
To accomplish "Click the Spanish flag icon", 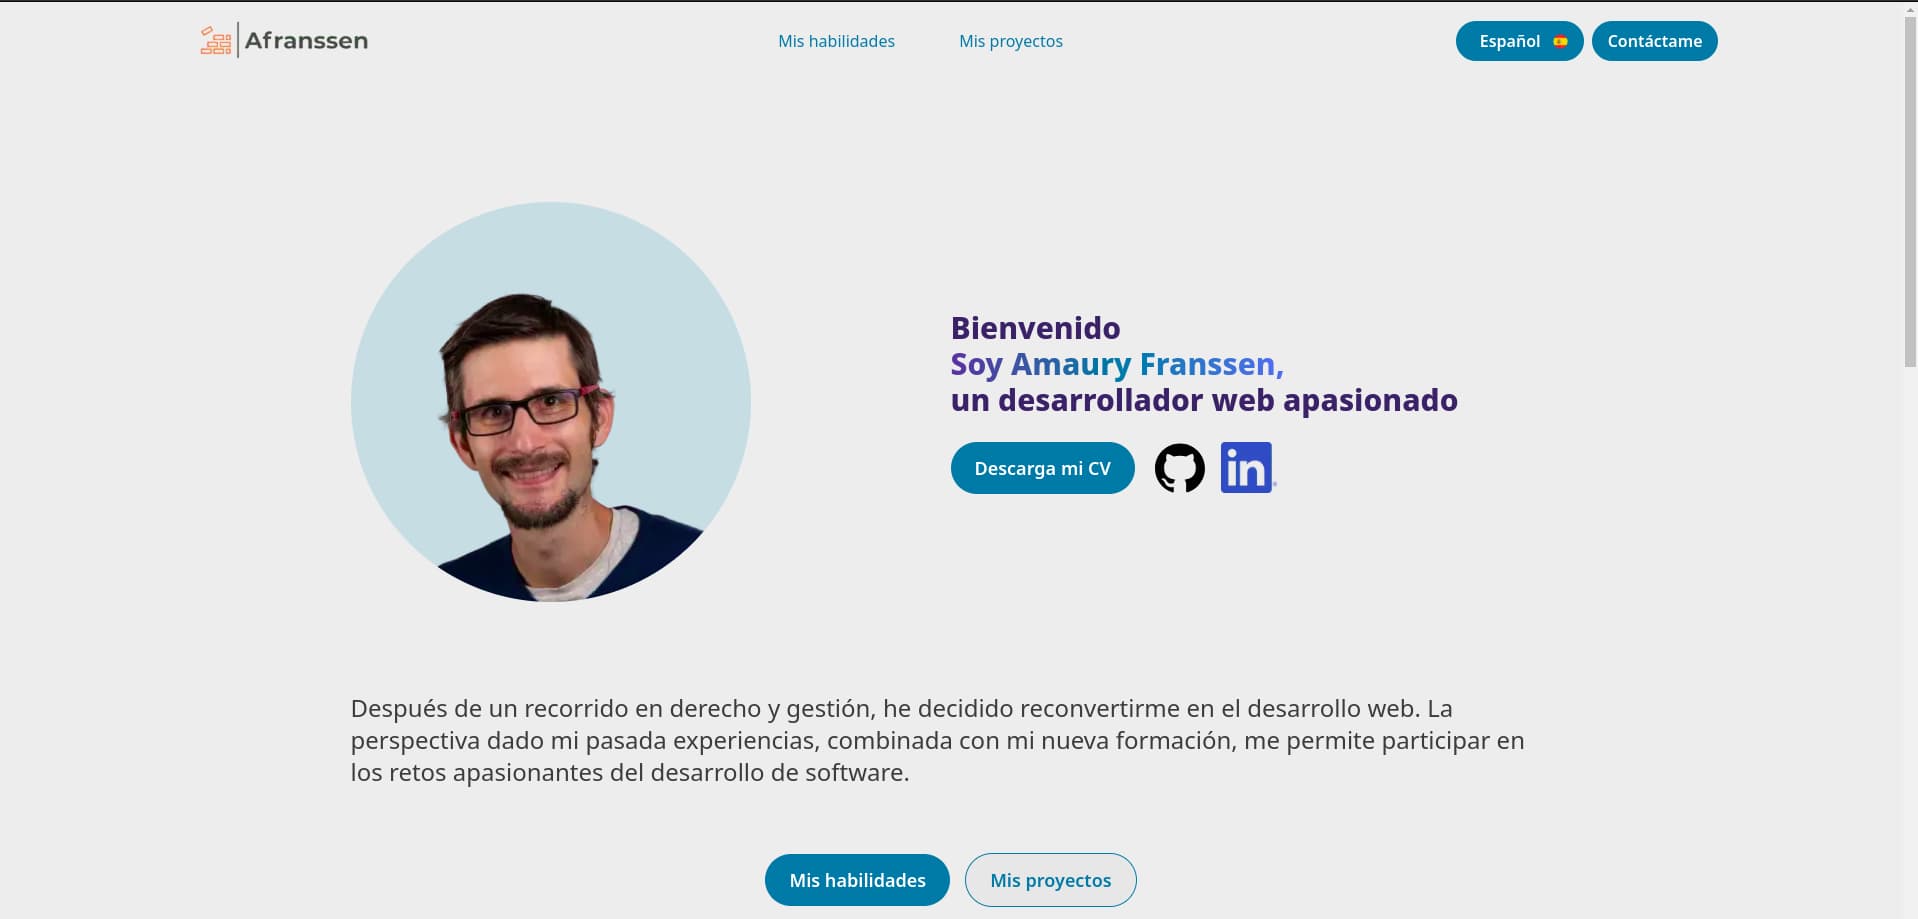I will tap(1560, 41).
